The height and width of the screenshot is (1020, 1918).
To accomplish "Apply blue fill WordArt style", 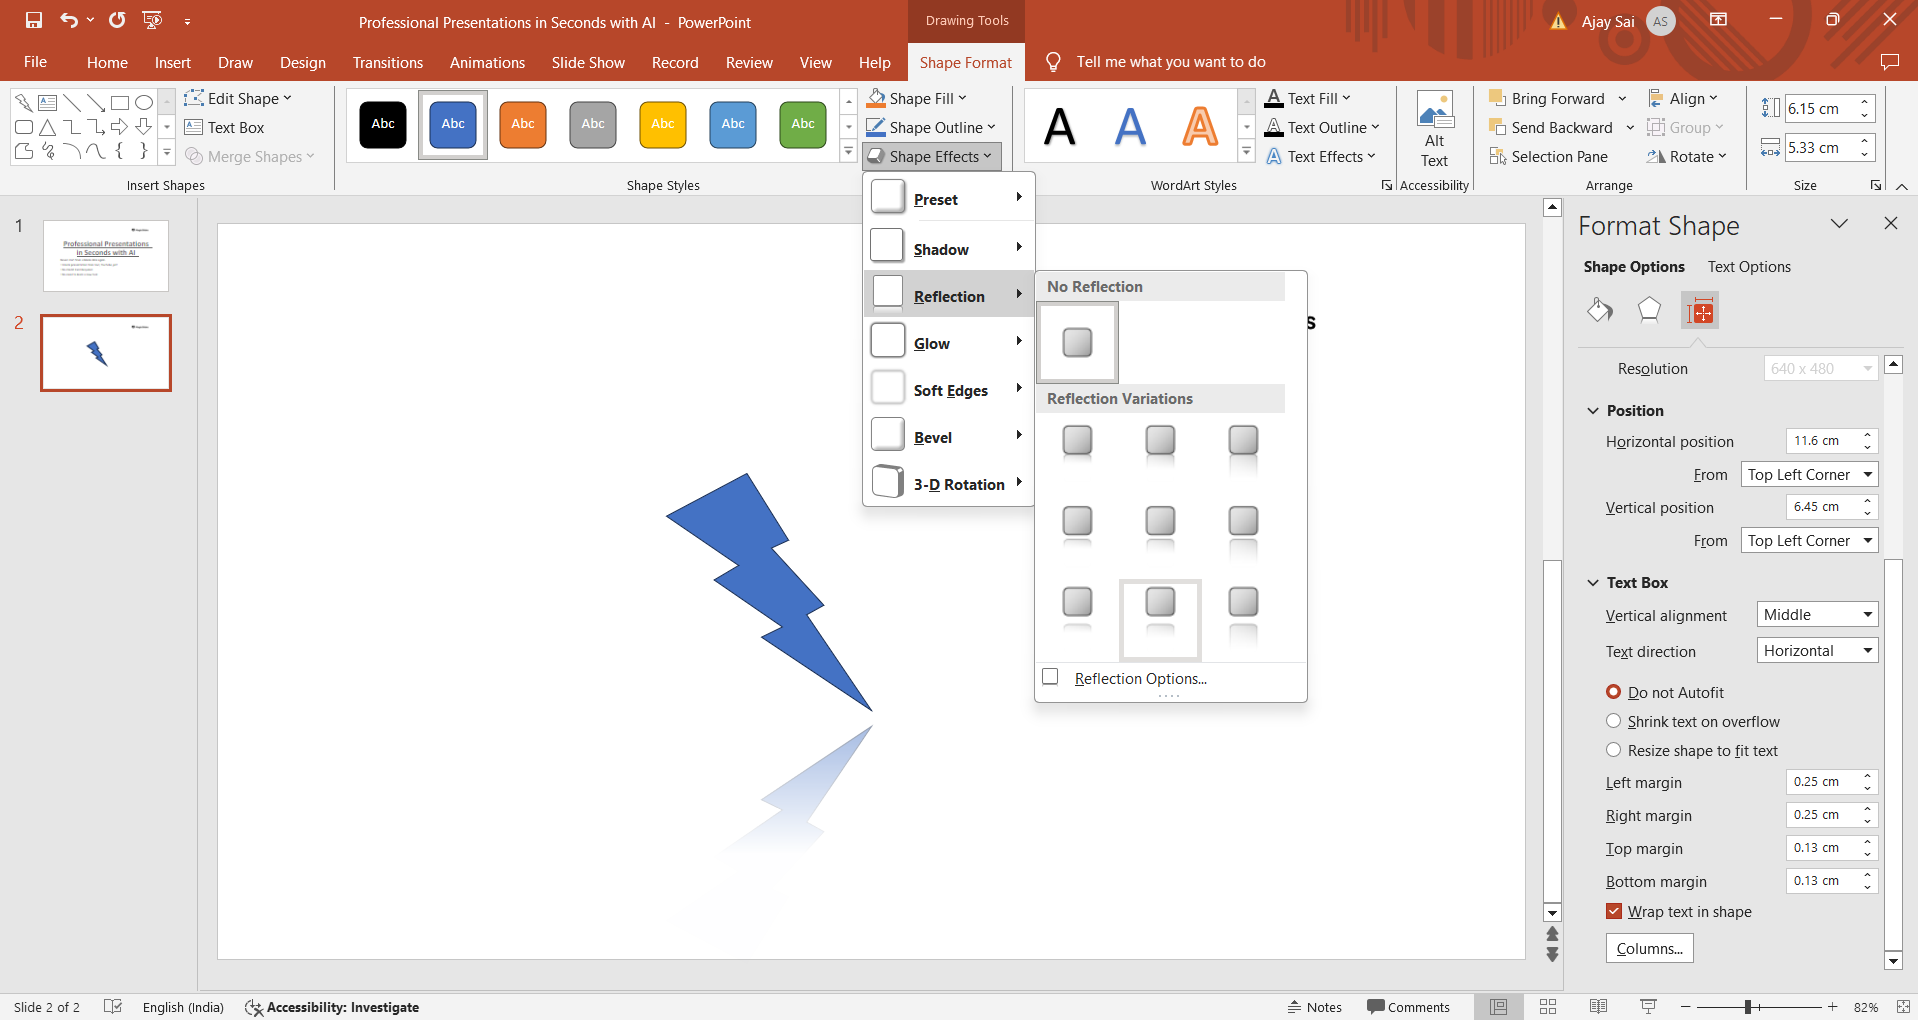I will click(1130, 126).
